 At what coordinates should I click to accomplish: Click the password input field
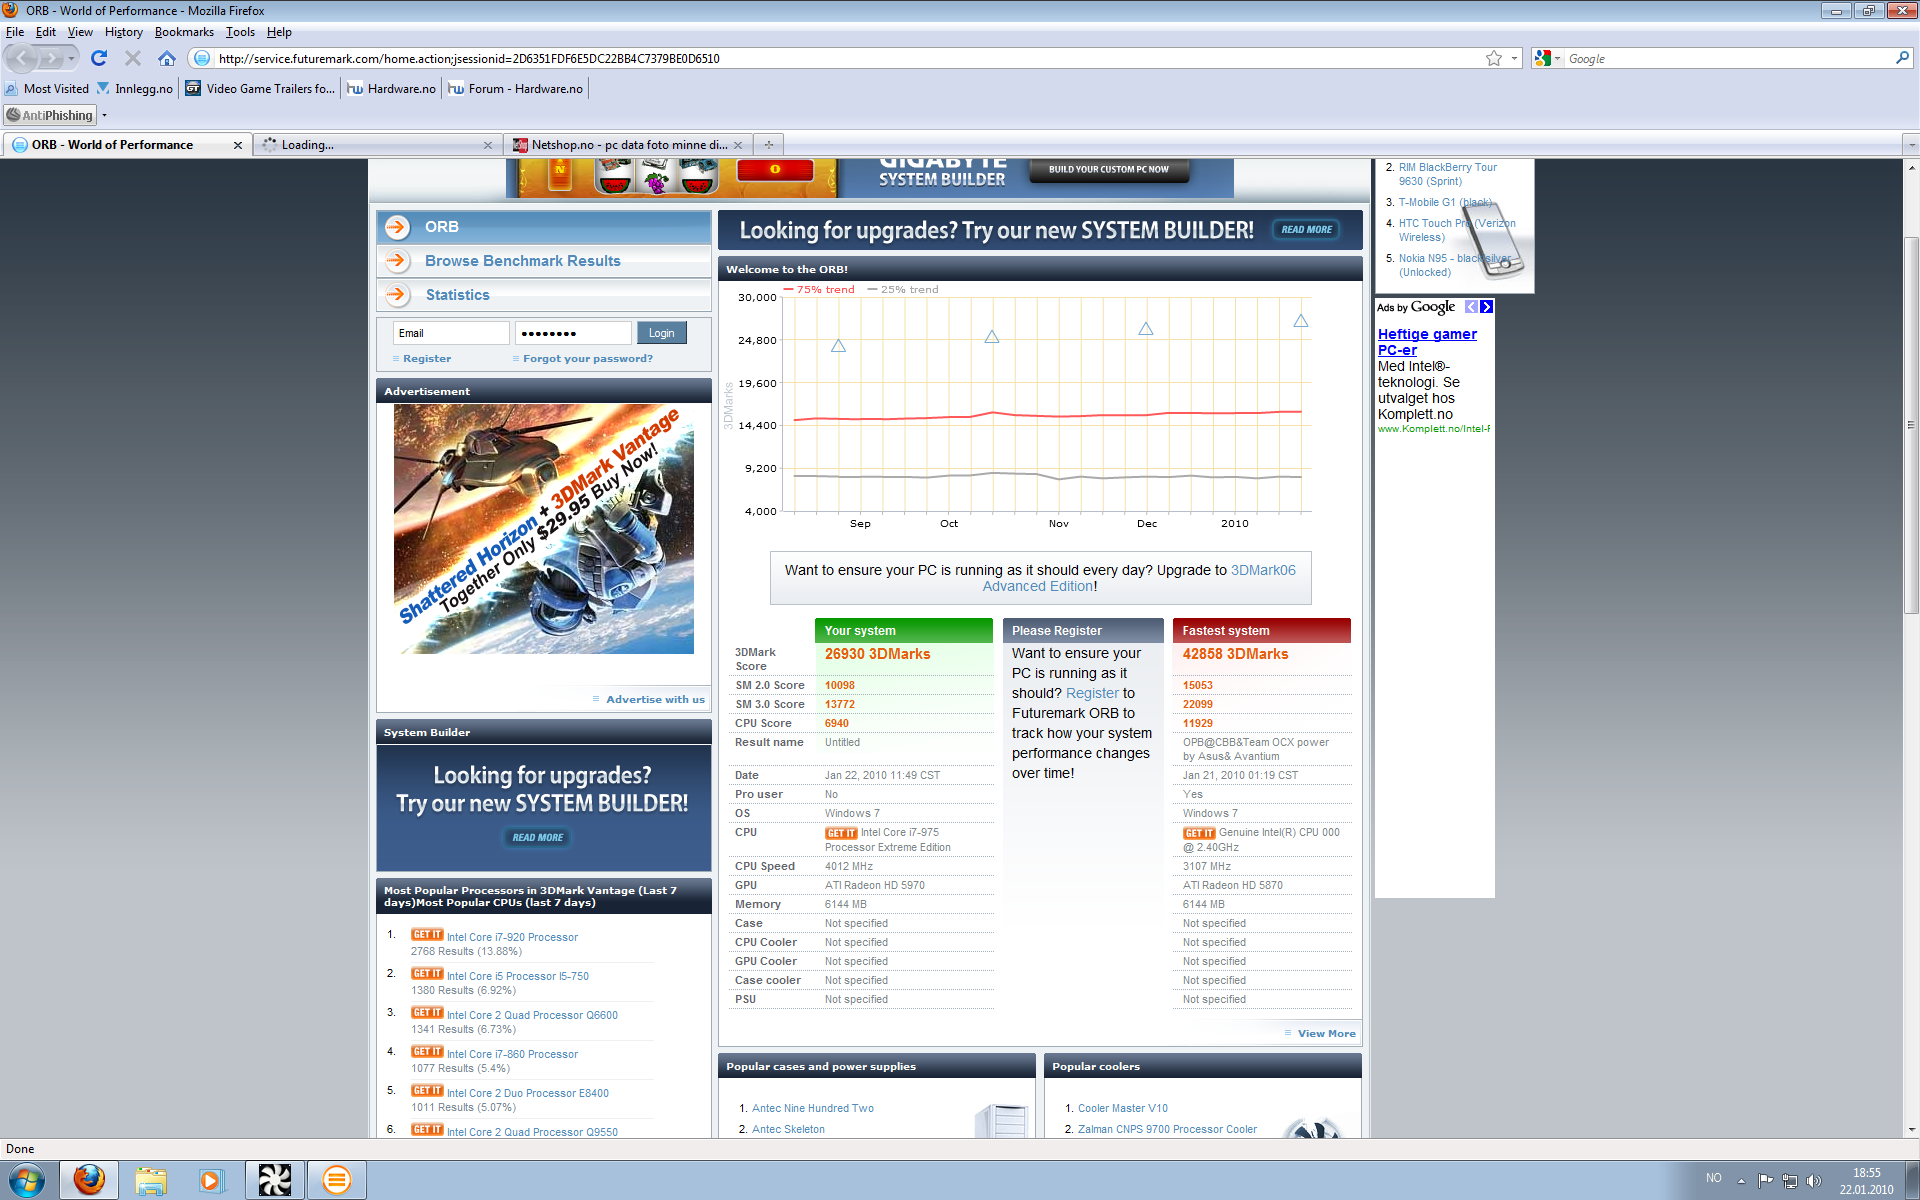574,333
